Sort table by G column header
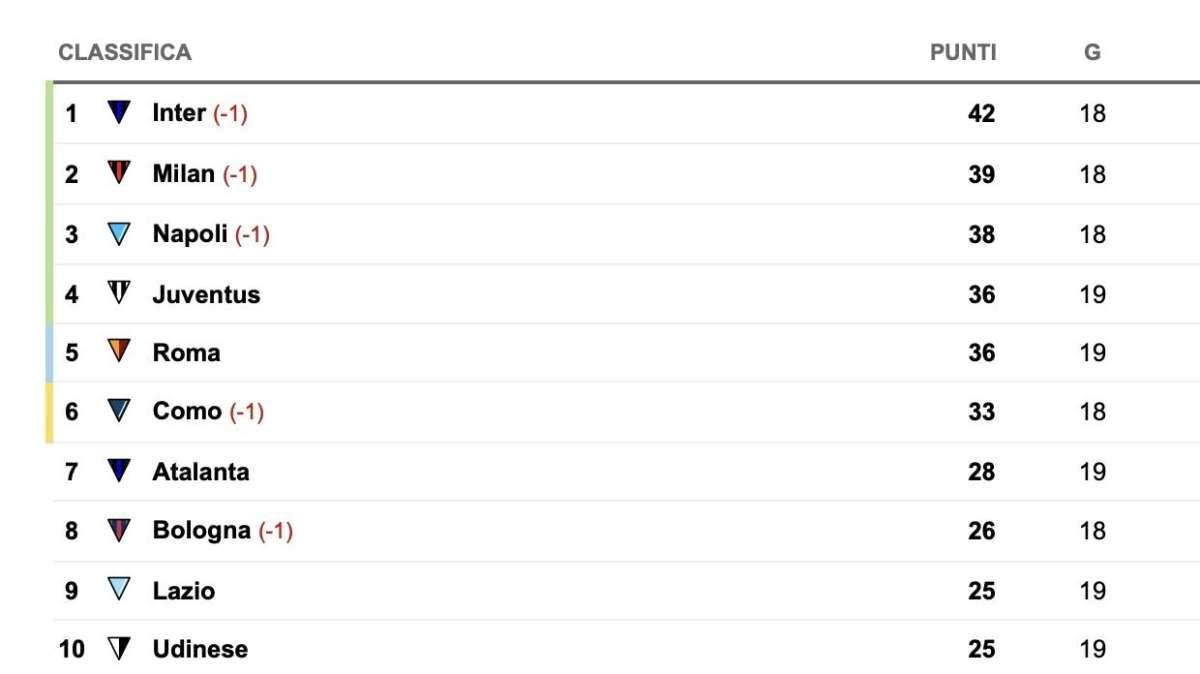This screenshot has width=1200, height=674. [1092, 52]
